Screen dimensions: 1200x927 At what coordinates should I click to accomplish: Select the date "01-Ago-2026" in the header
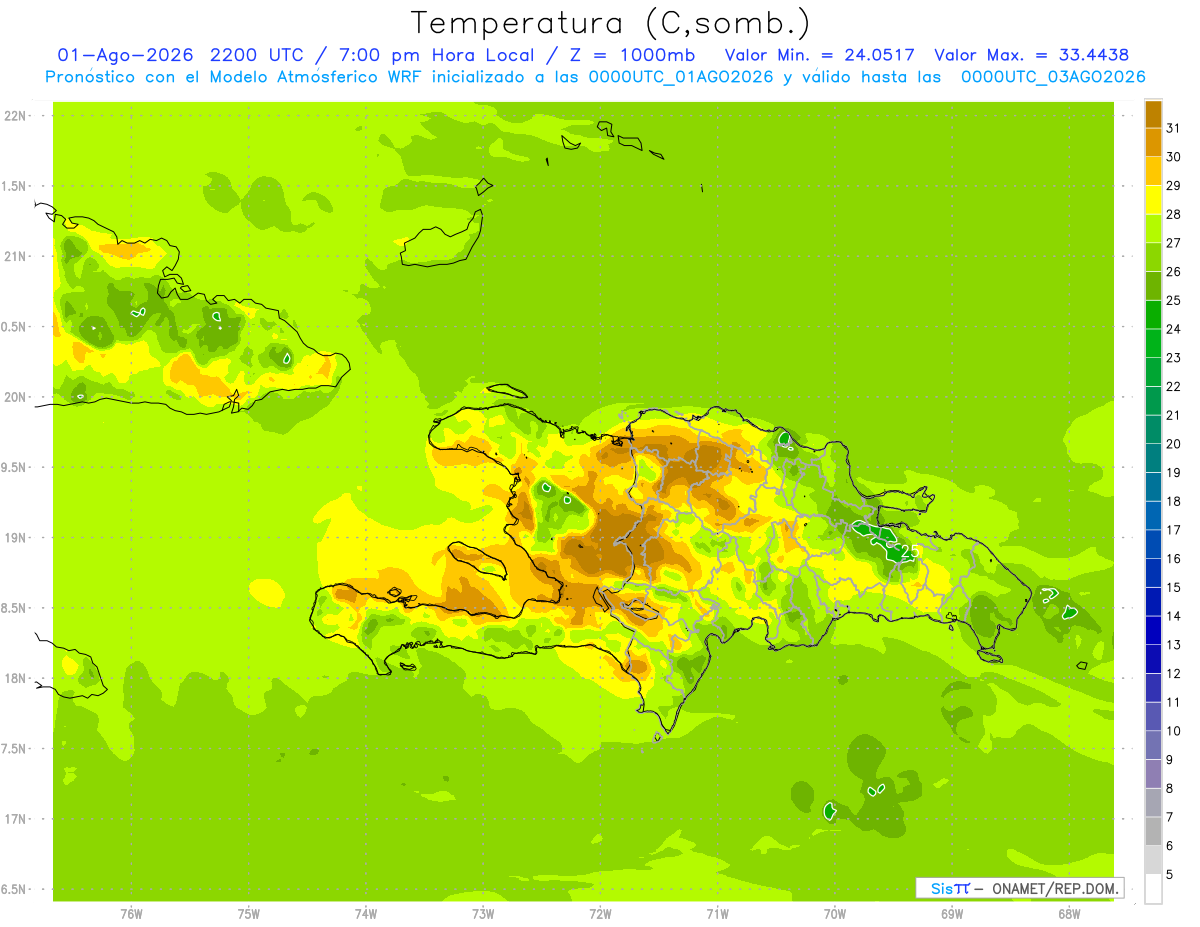pyautogui.click(x=126, y=55)
